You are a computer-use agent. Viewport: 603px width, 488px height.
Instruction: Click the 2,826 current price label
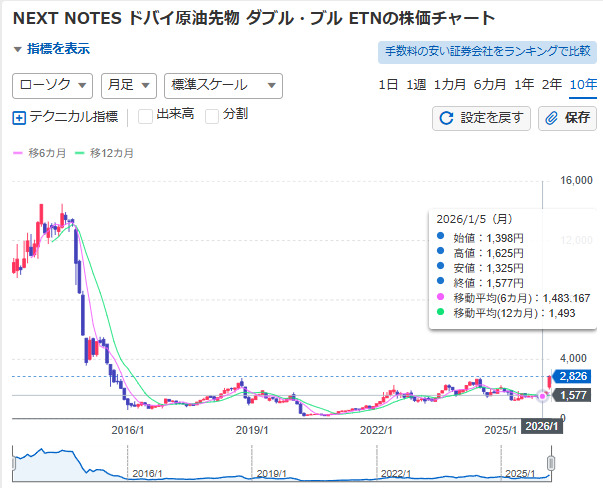point(572,376)
